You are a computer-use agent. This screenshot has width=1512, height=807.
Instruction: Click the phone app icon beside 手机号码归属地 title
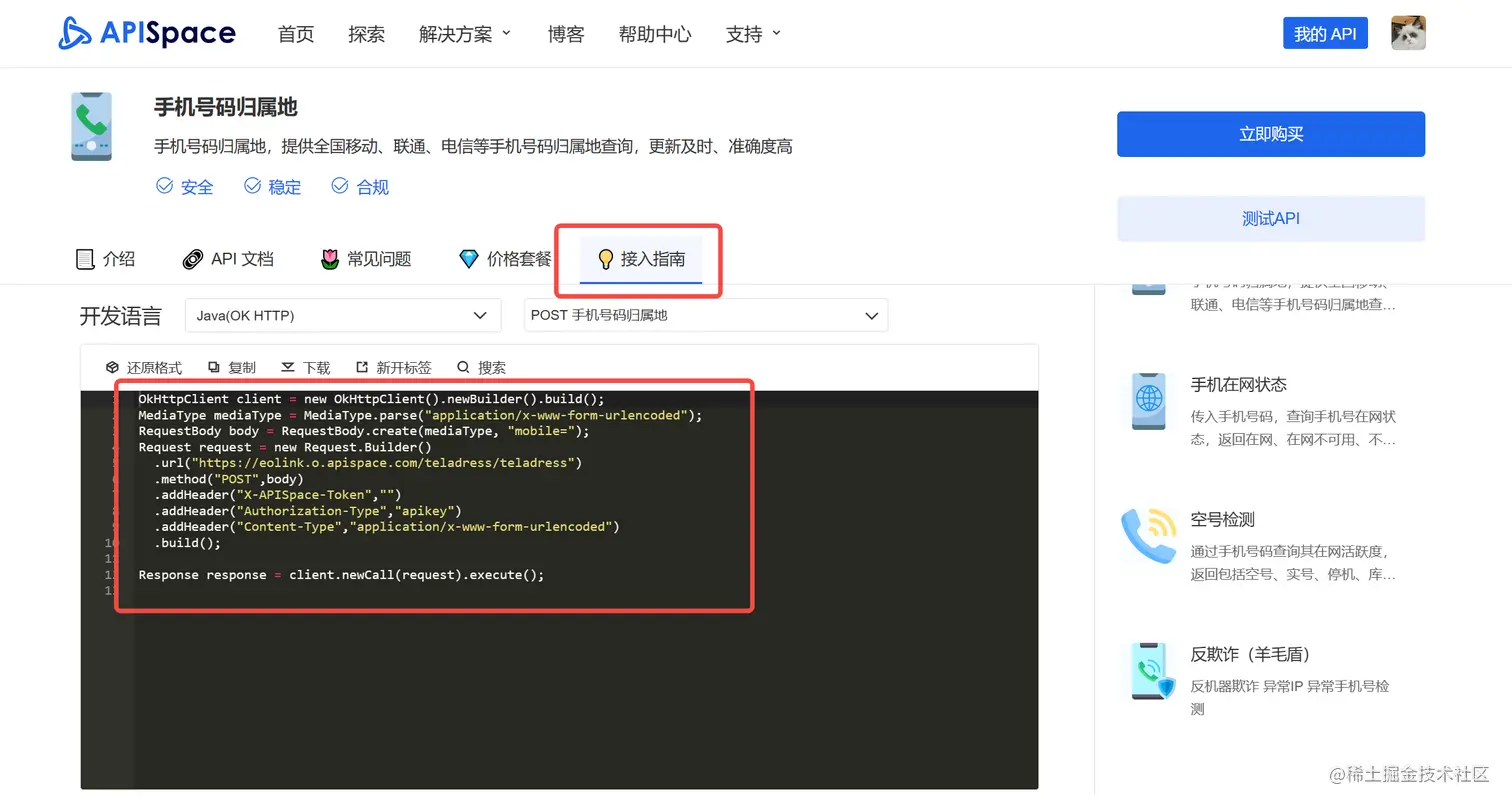pyautogui.click(x=92, y=126)
